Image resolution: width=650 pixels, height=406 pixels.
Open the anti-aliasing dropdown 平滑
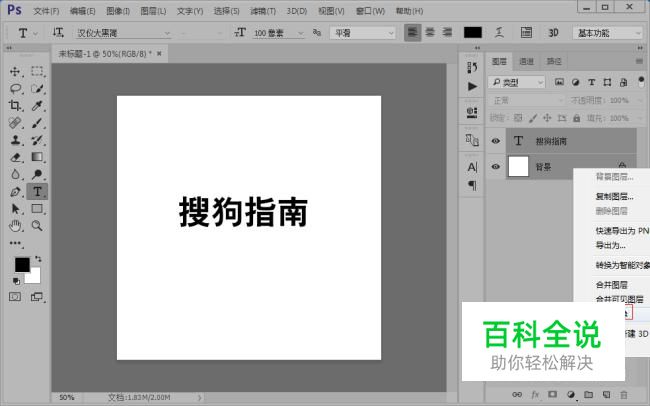362,33
